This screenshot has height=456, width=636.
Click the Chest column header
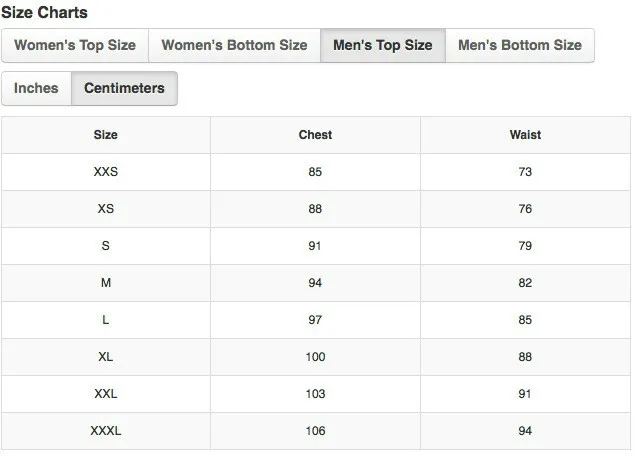coord(315,135)
